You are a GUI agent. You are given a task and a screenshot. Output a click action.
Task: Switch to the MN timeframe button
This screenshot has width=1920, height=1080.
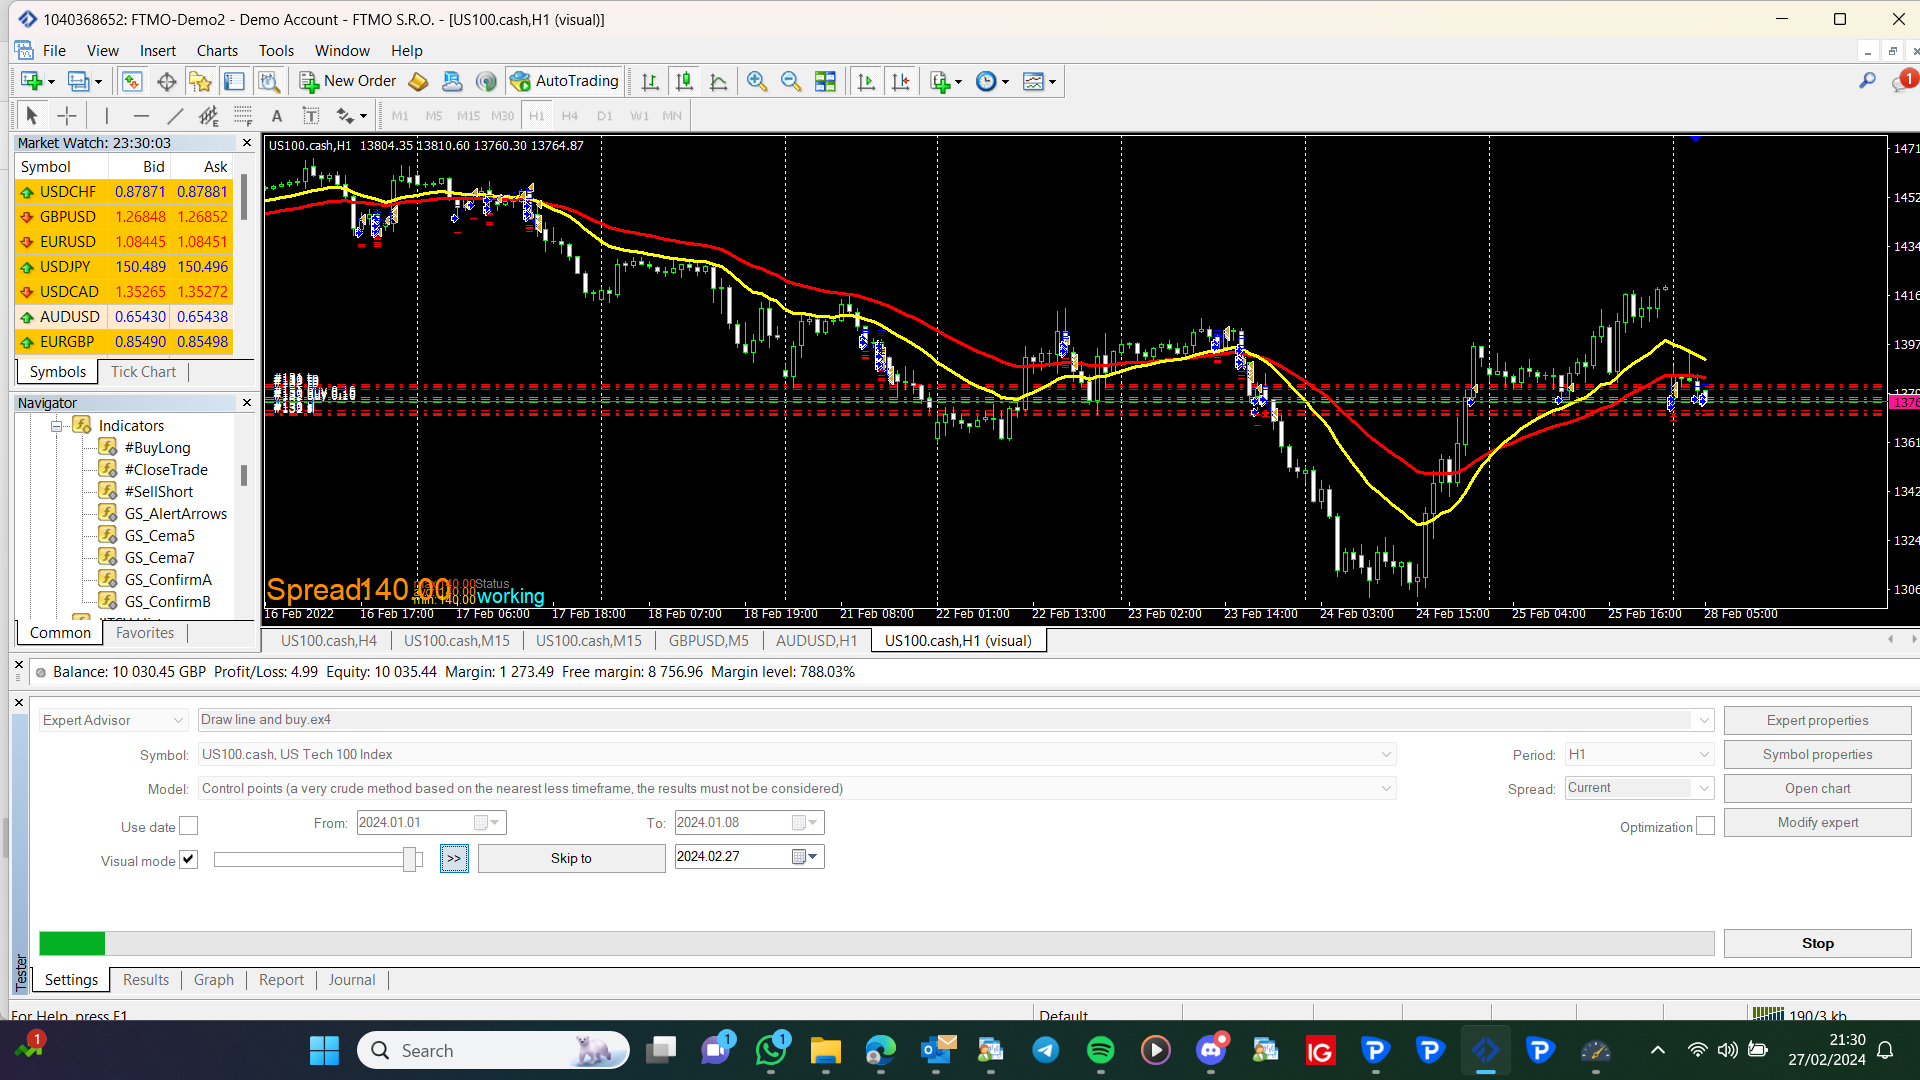(x=672, y=116)
